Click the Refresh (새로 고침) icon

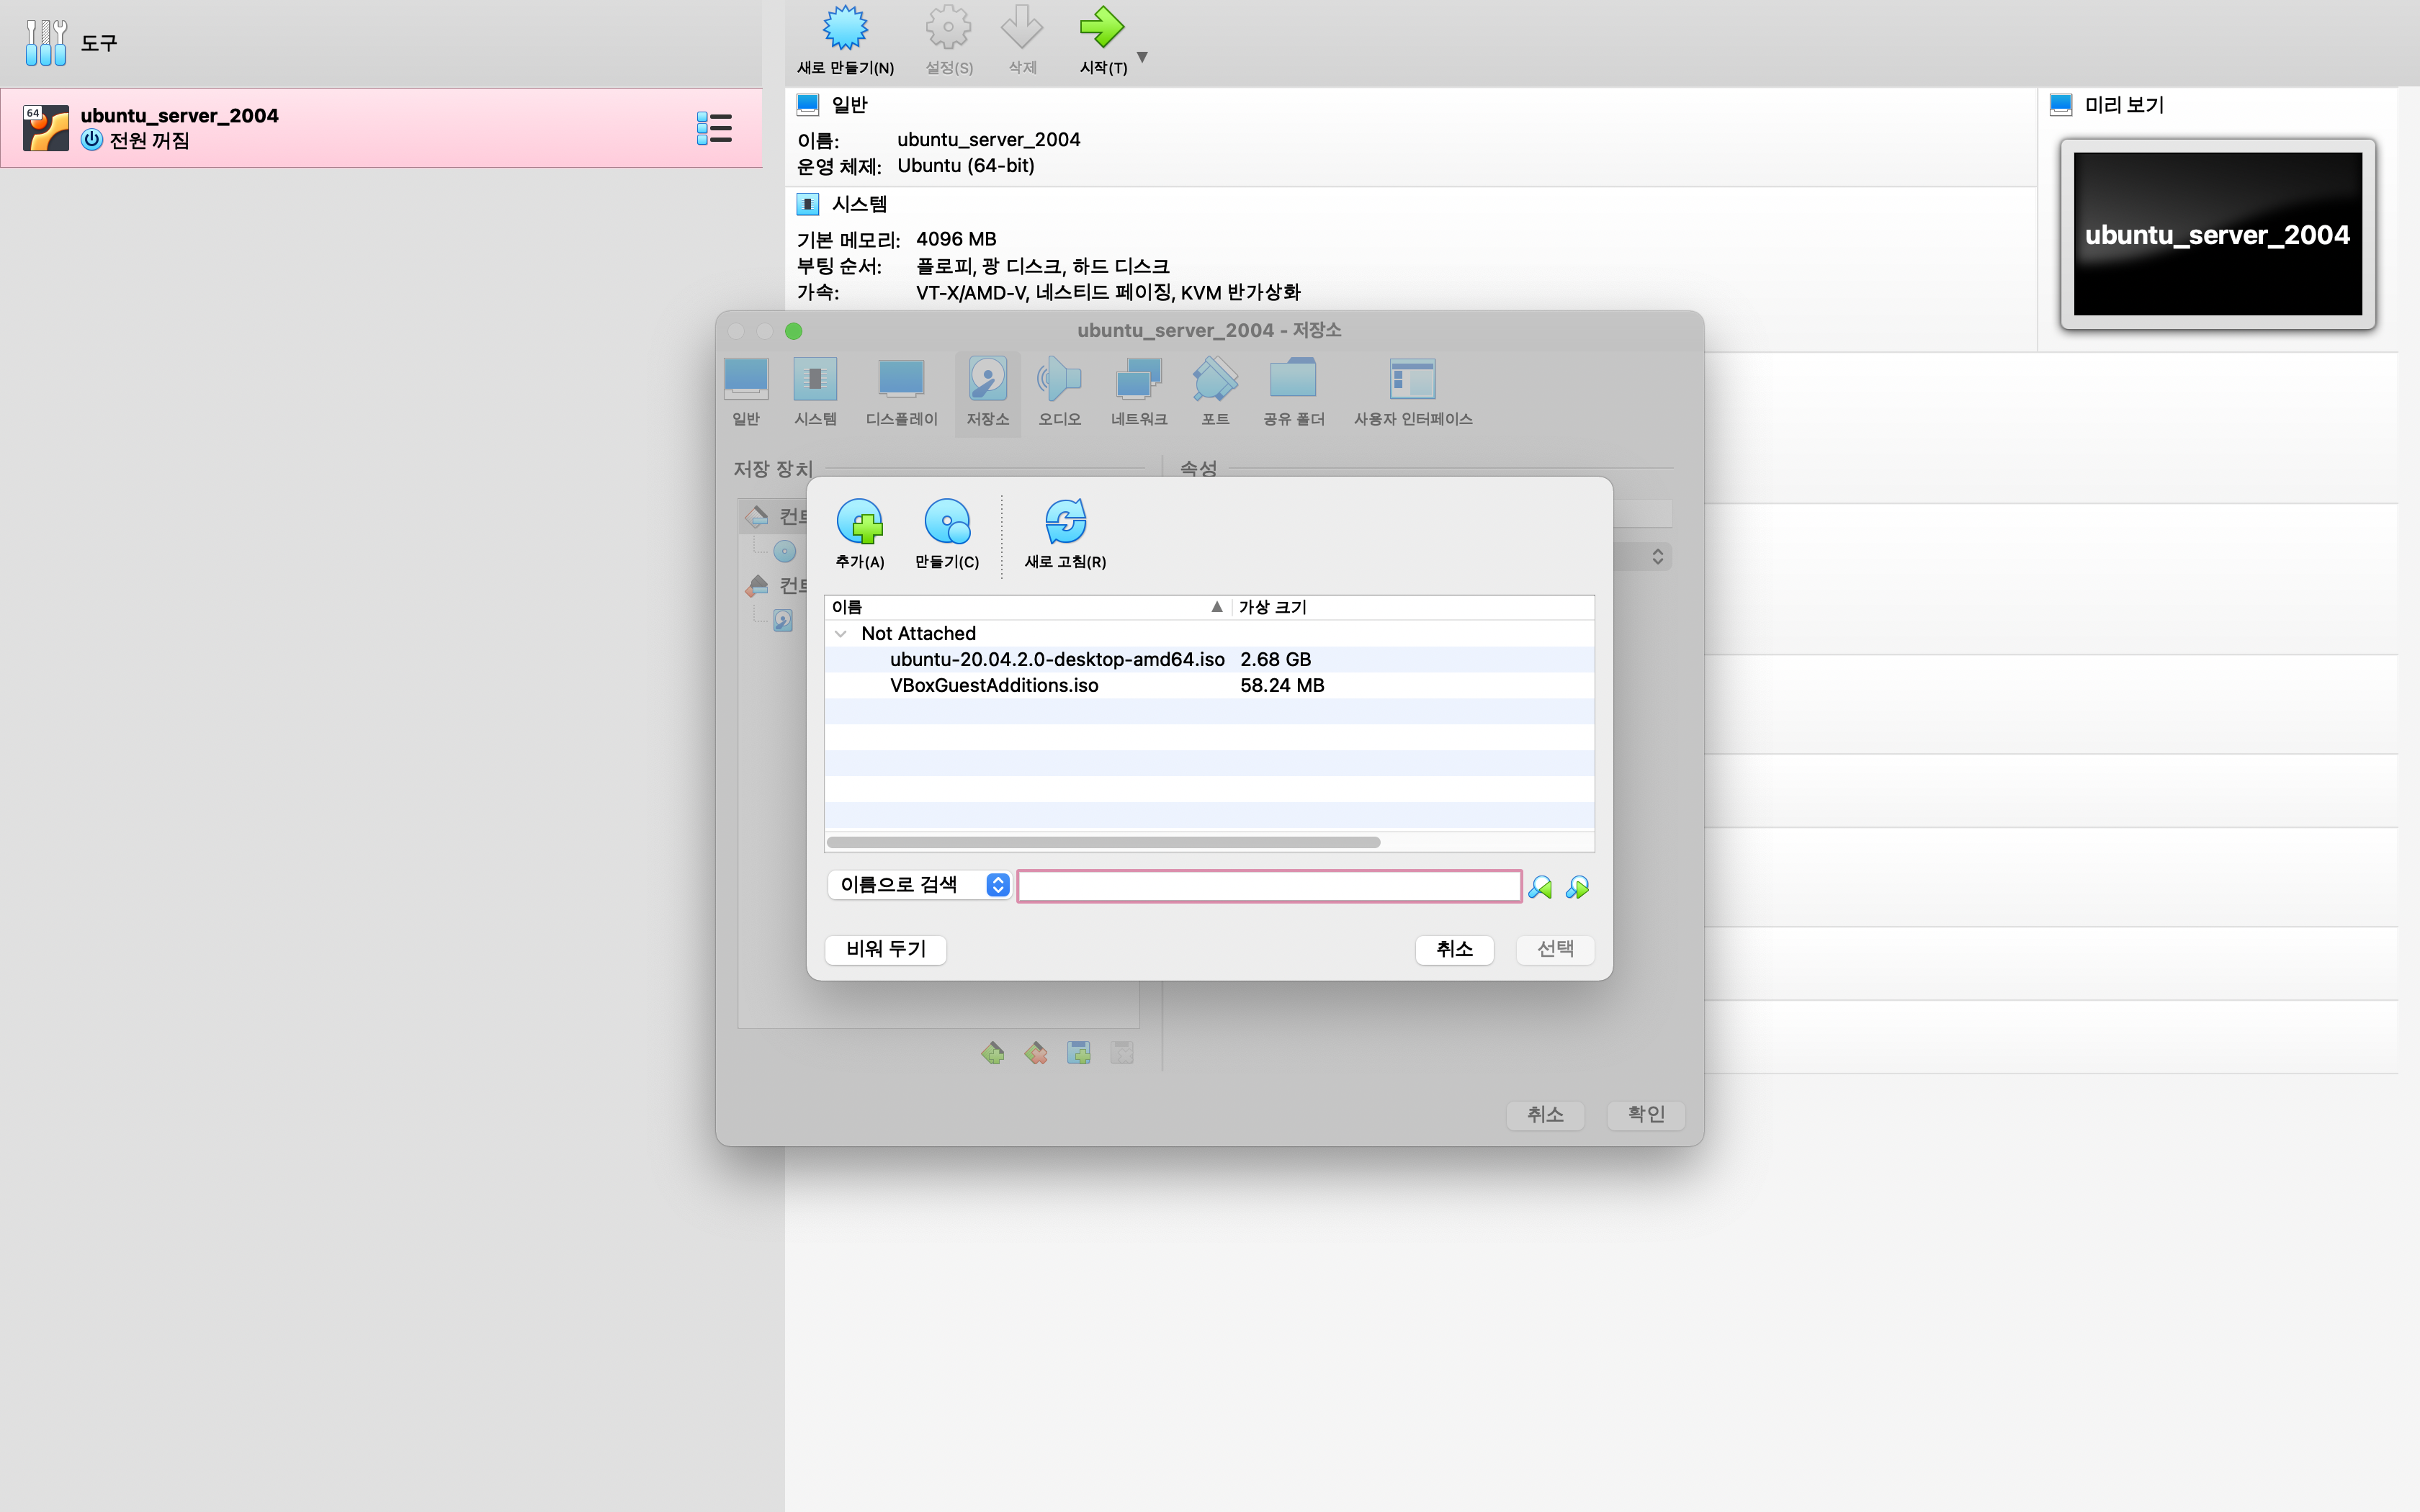pos(1065,522)
